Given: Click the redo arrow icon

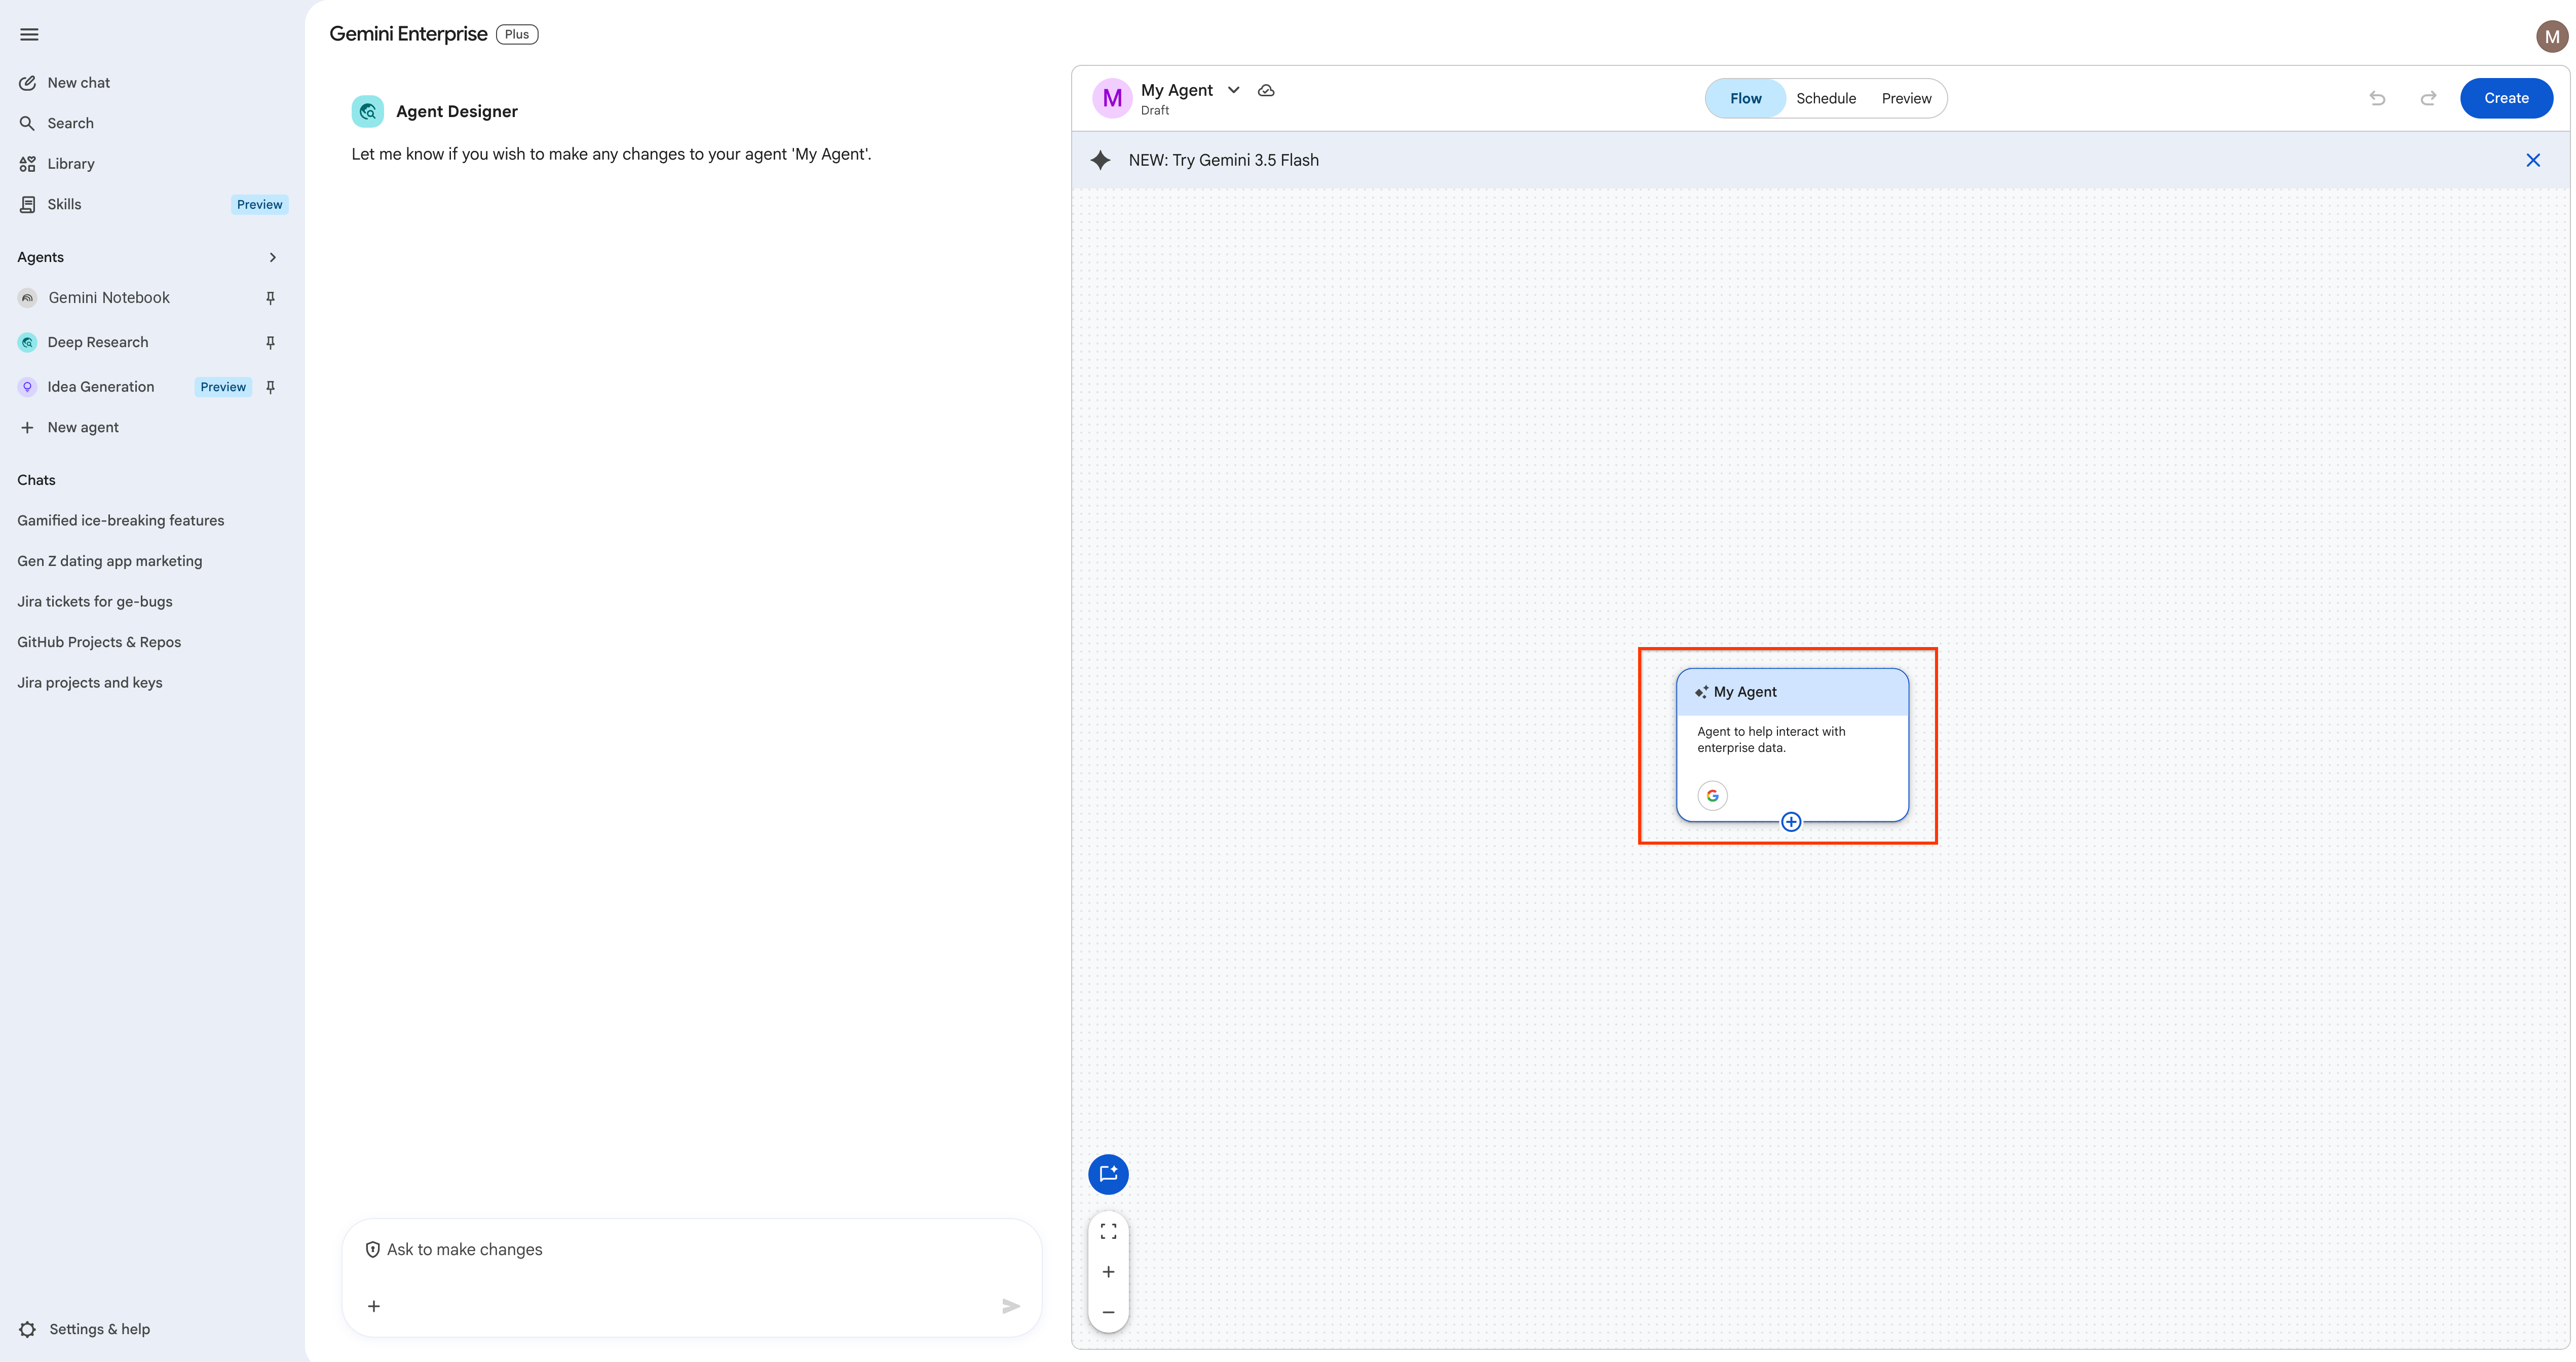Looking at the screenshot, I should 2428,98.
